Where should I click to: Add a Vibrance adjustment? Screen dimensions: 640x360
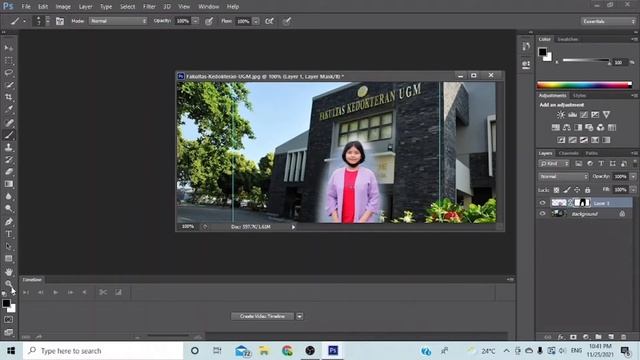[x=607, y=115]
